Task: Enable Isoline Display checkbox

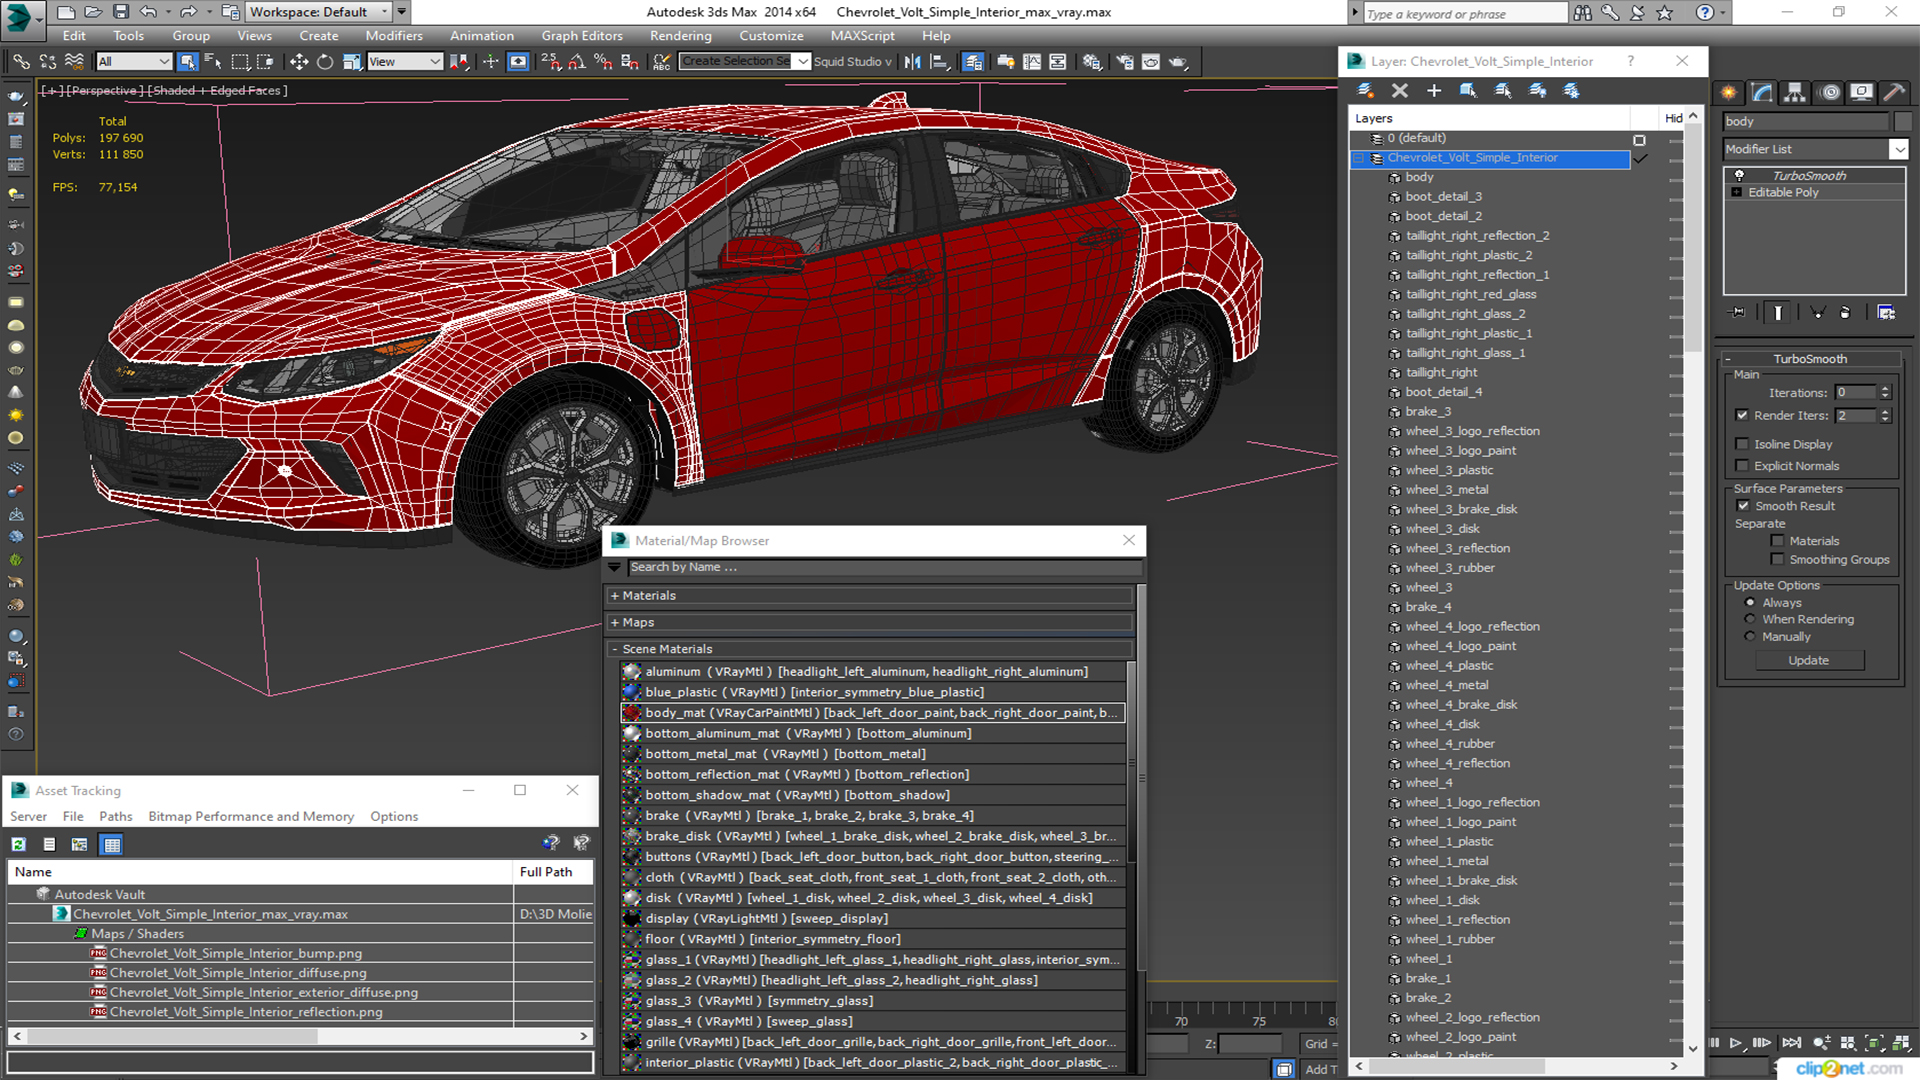Action: tap(1742, 444)
